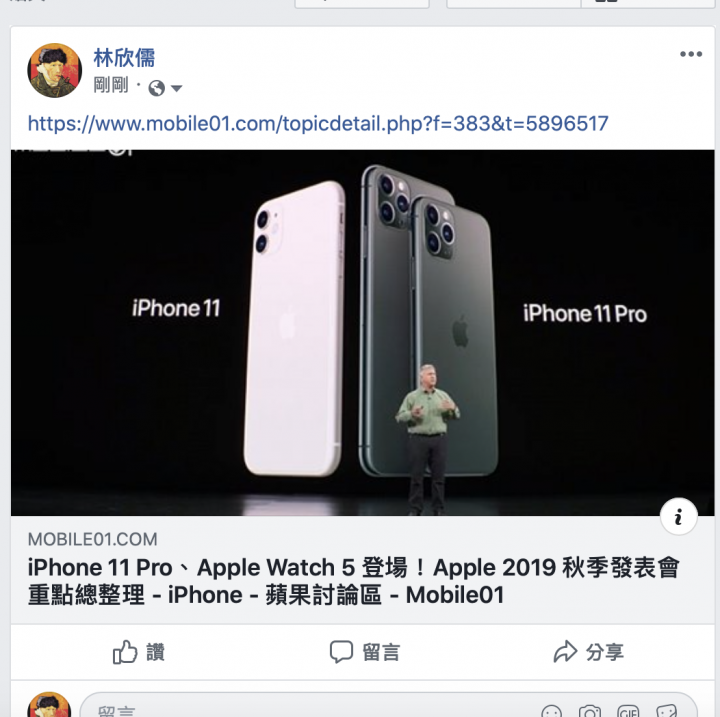This screenshot has width=720, height=717.
Task: Open 林欣儒's profile name link
Action: 124,58
